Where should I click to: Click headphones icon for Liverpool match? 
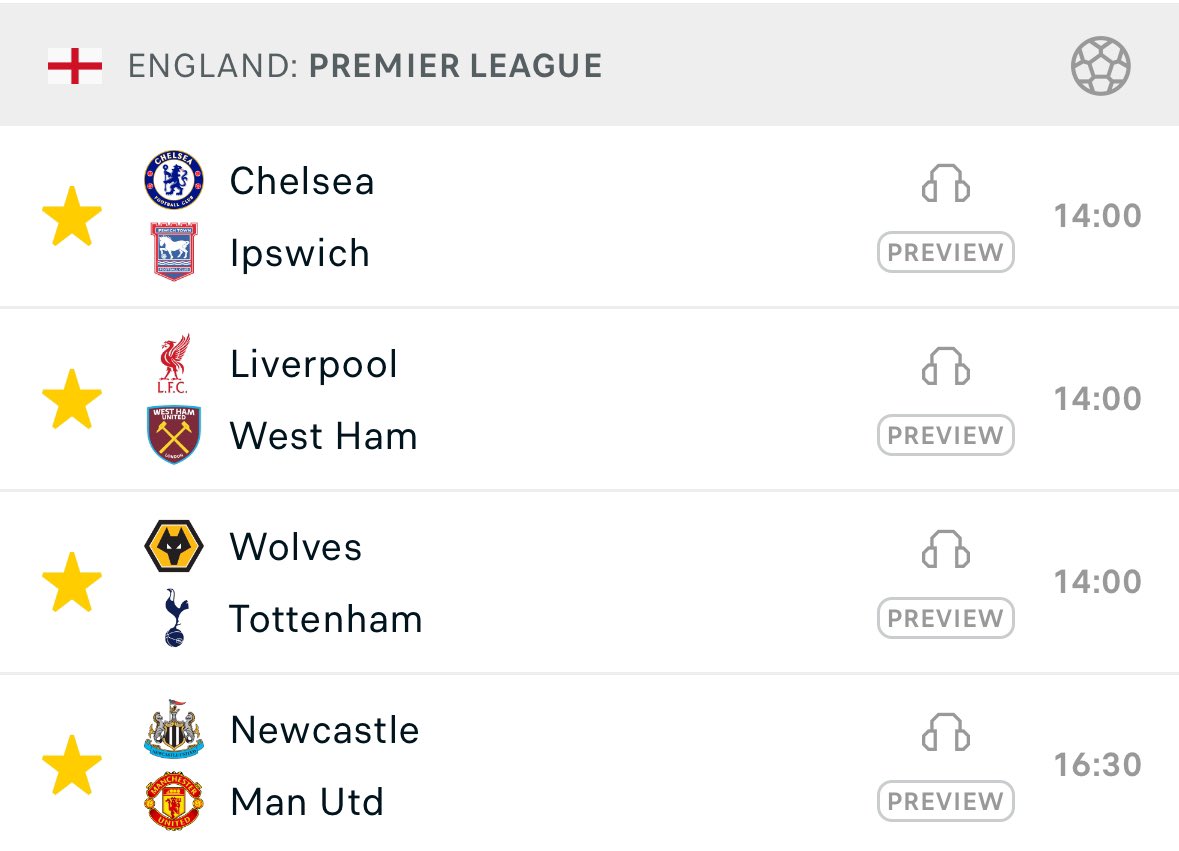tap(946, 366)
